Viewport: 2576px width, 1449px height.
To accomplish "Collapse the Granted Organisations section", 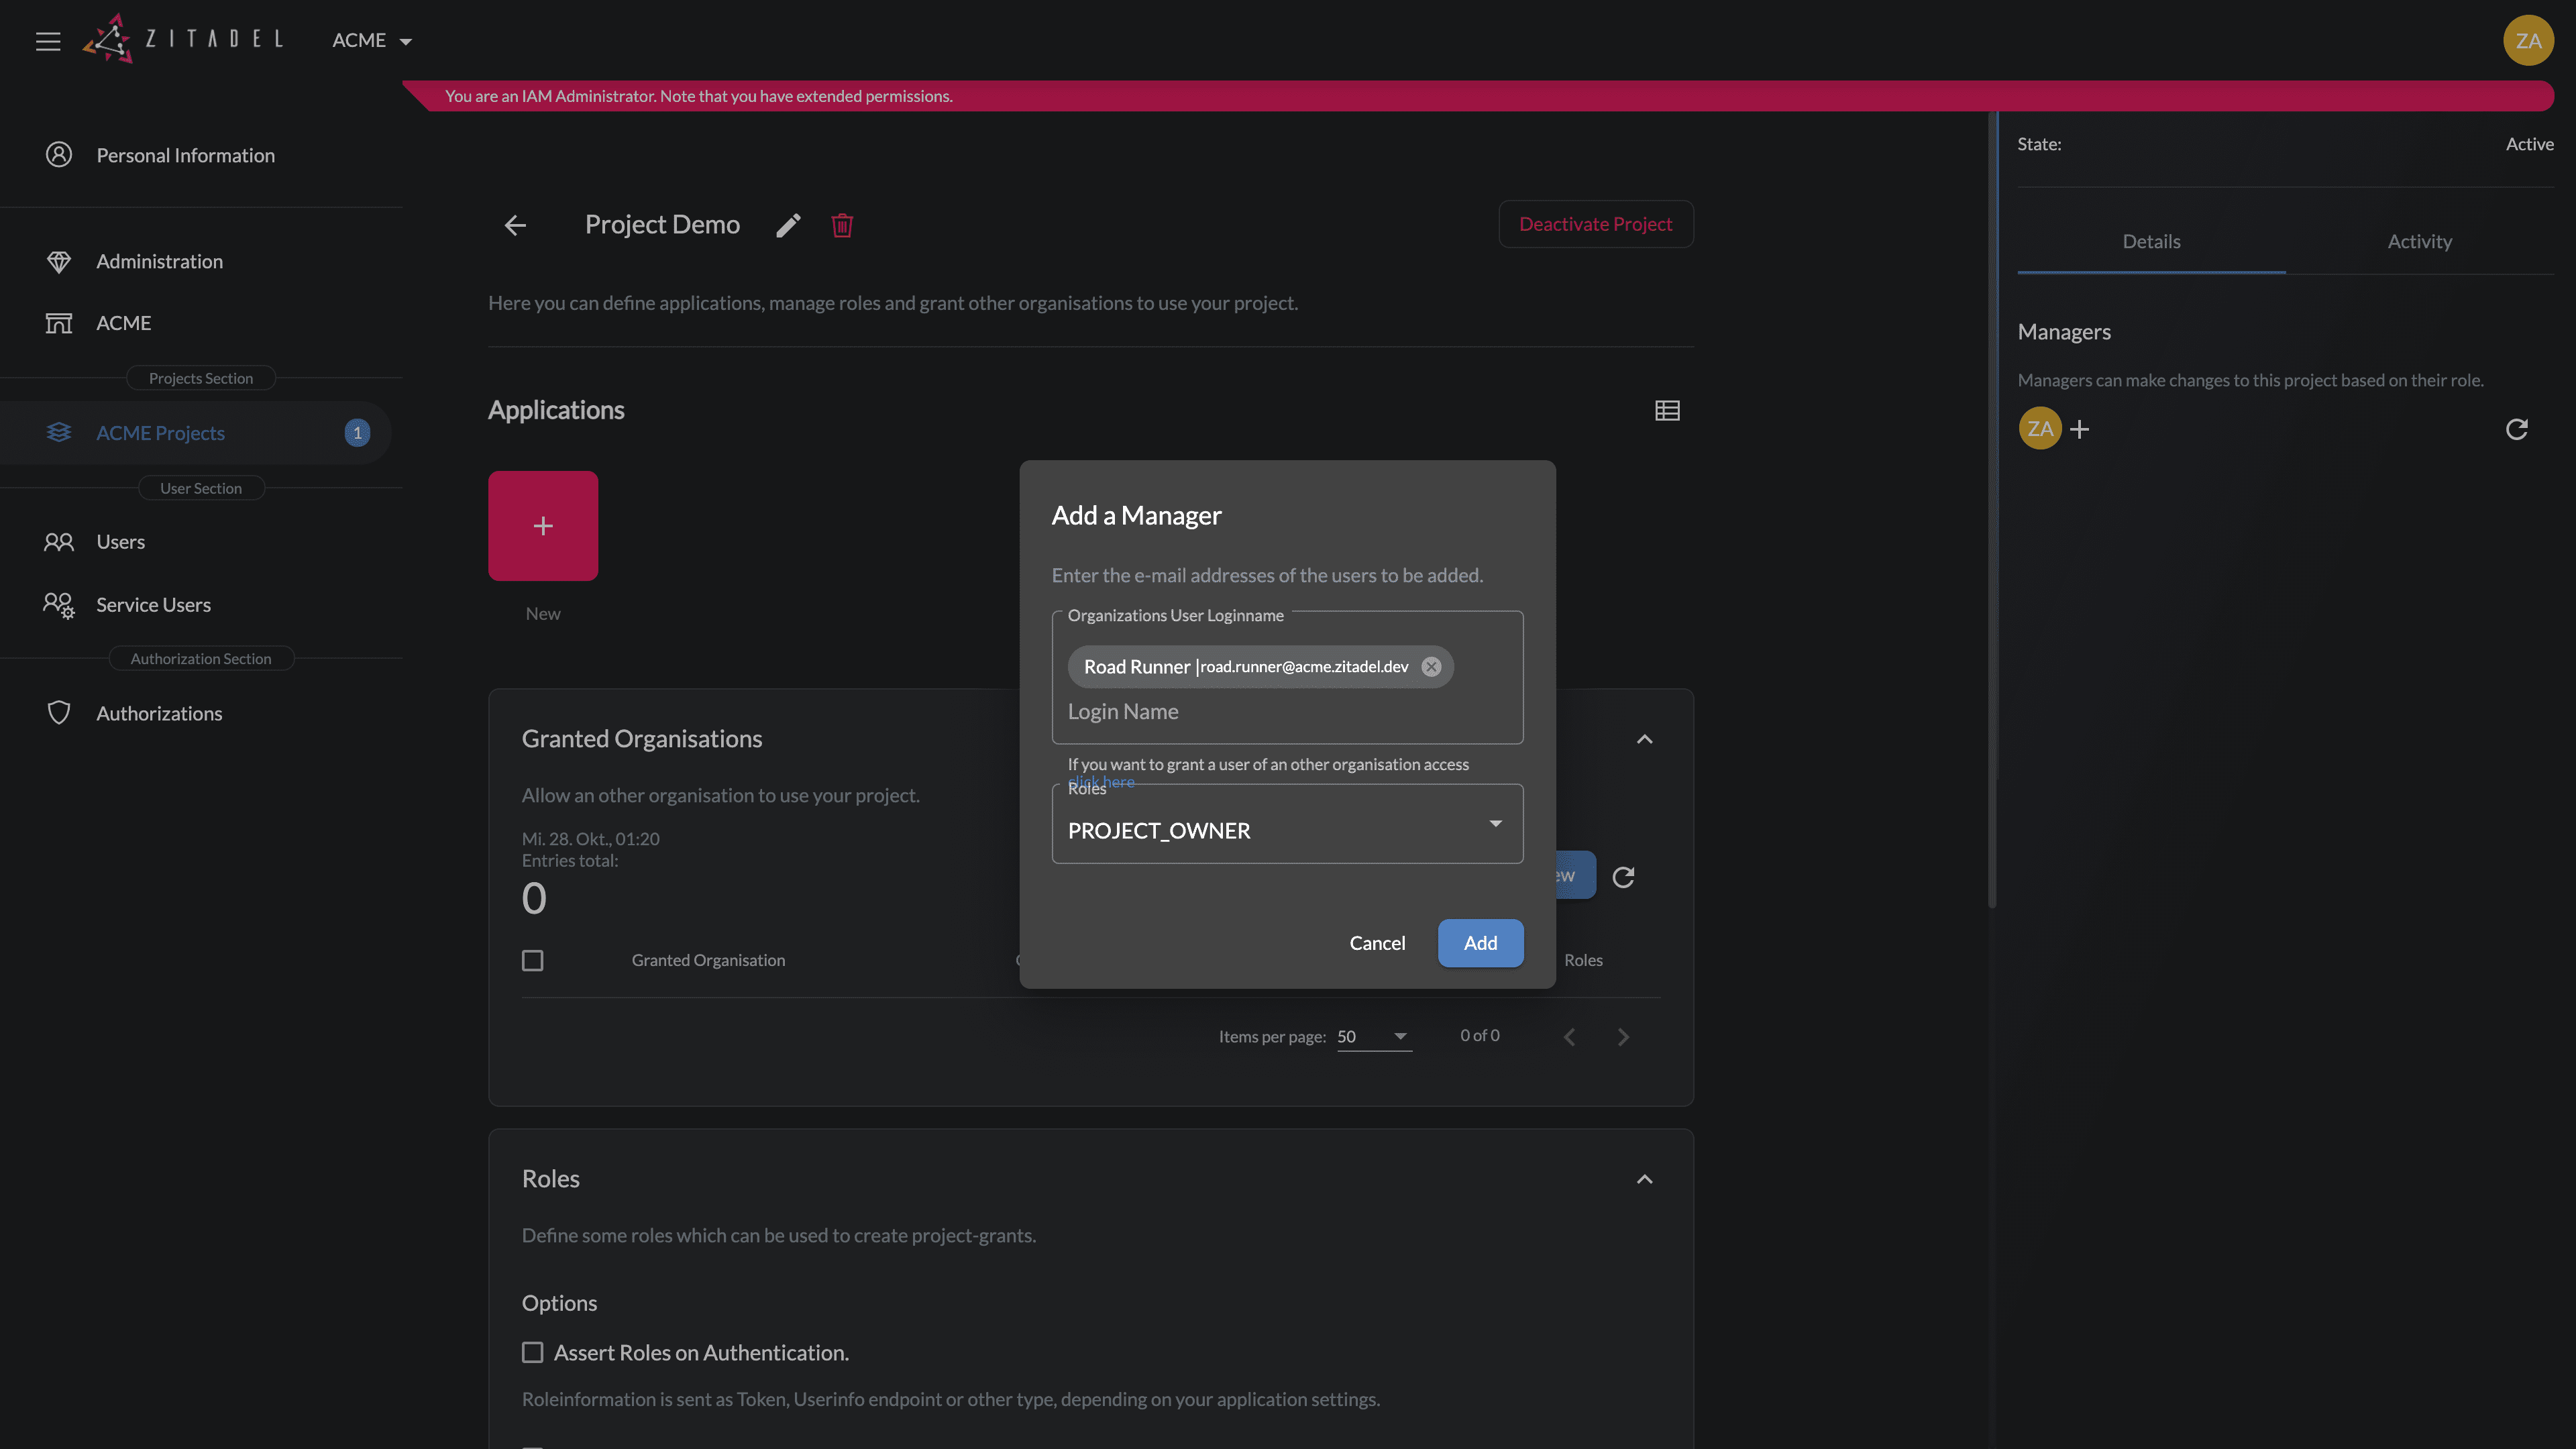I will coord(1644,739).
